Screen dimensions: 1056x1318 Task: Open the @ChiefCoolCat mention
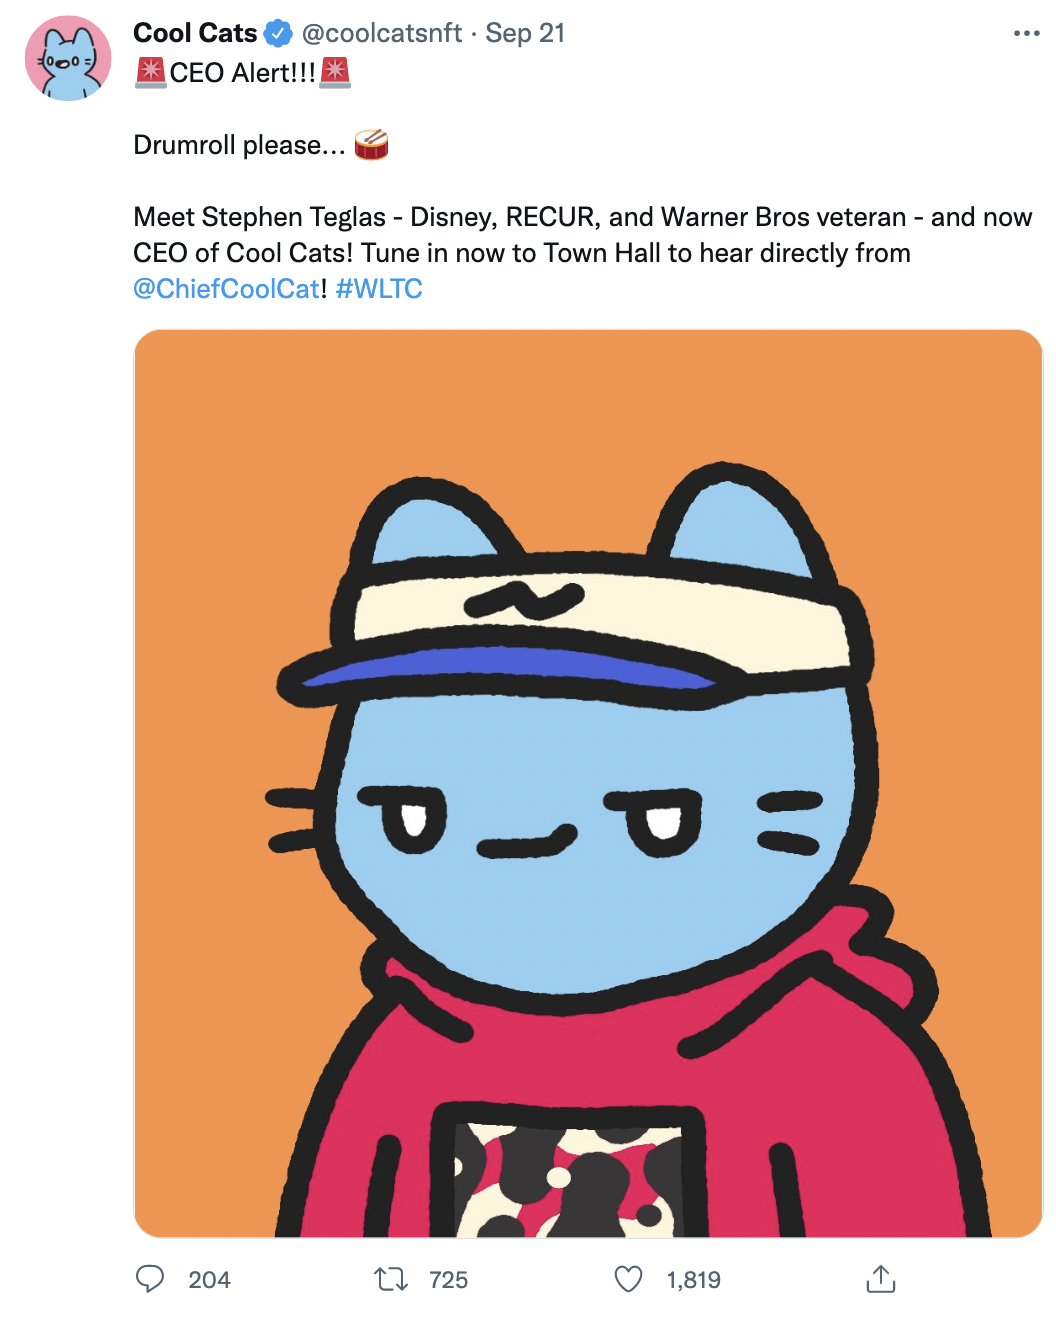[227, 289]
